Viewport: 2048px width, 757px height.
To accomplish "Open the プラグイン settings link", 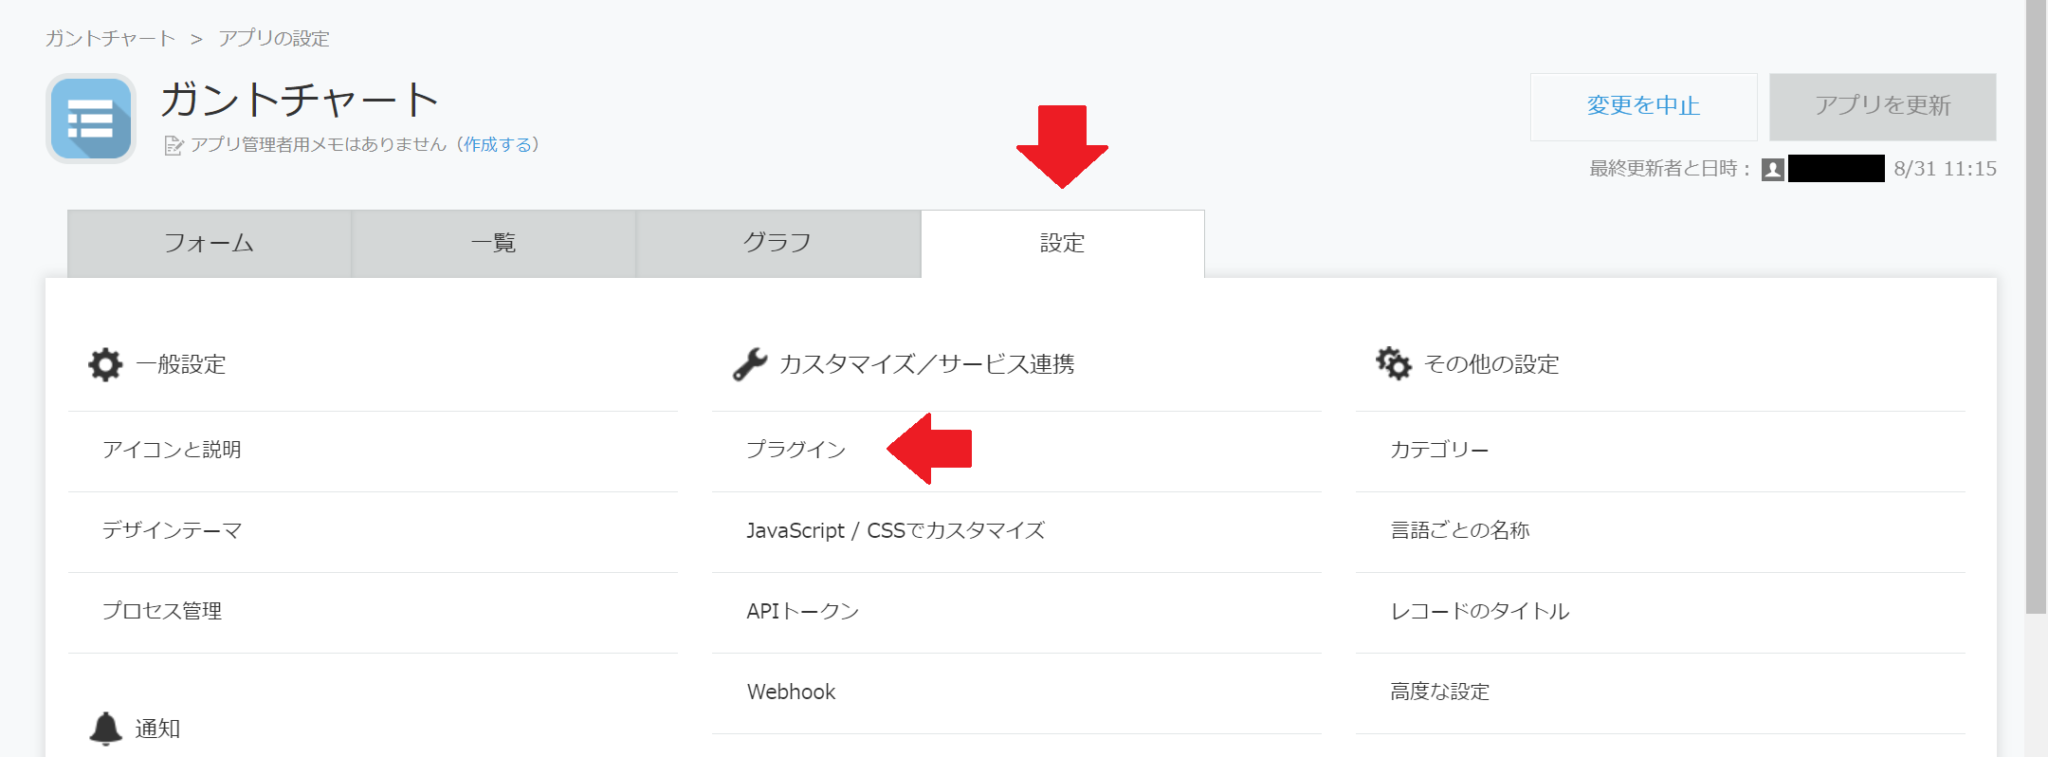I will [796, 450].
